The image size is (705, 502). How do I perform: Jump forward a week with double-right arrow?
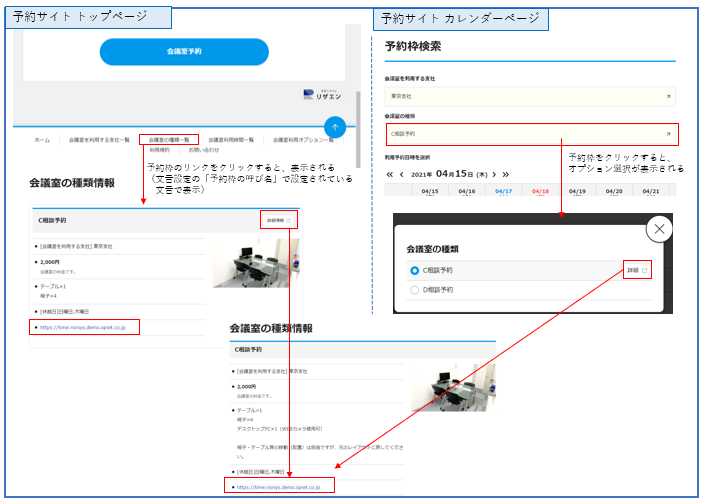[506, 174]
